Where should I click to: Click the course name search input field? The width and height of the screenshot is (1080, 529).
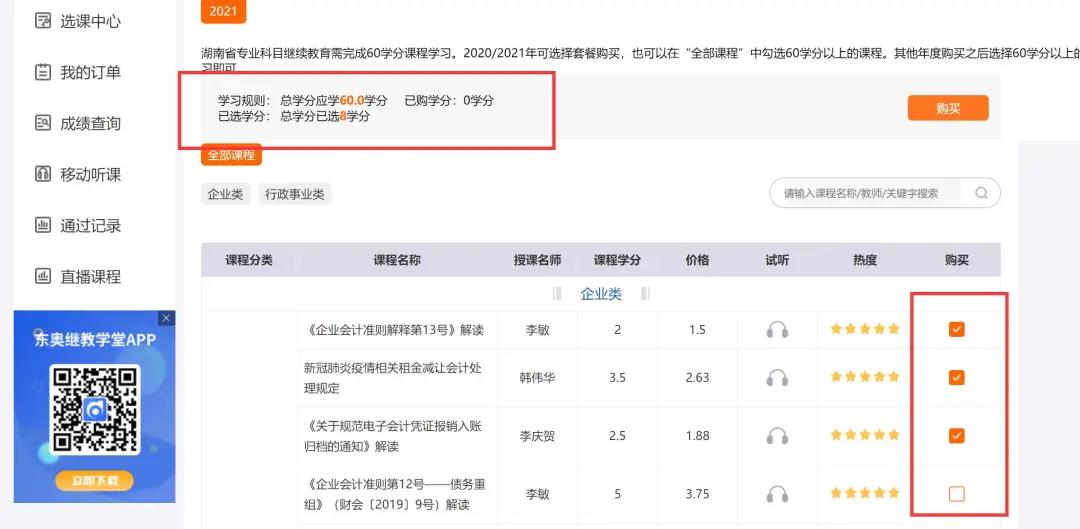point(865,194)
